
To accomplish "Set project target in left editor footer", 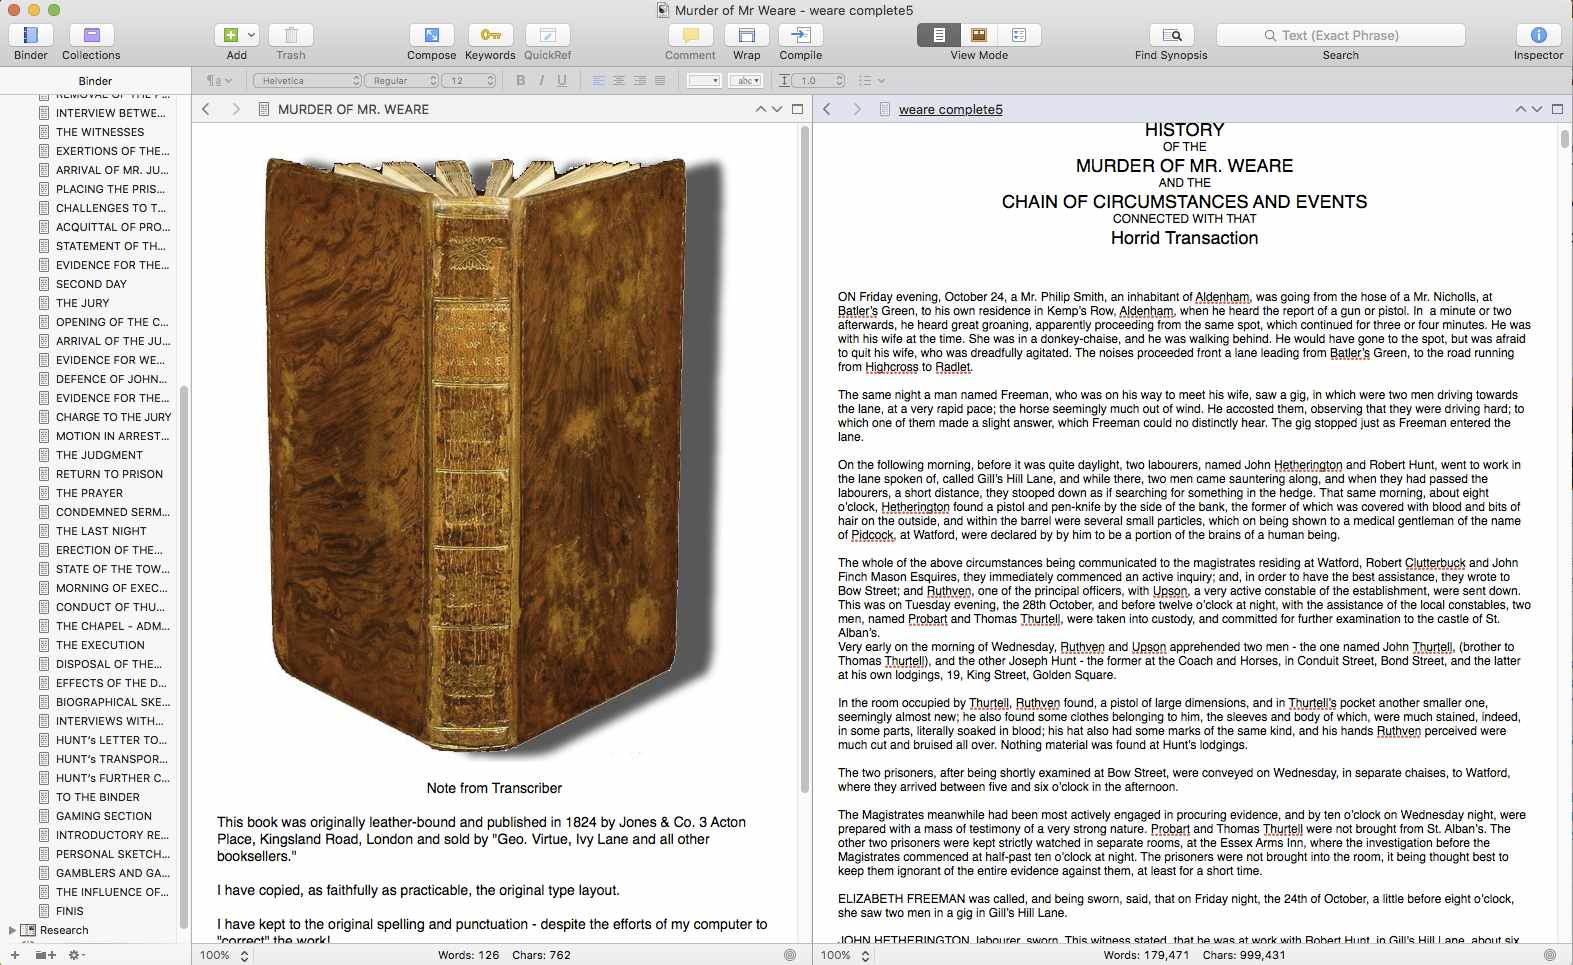I will 790,955.
